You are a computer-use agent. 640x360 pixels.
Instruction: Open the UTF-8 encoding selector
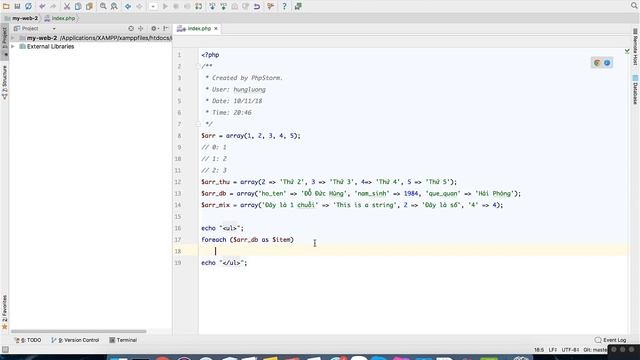tap(570, 350)
